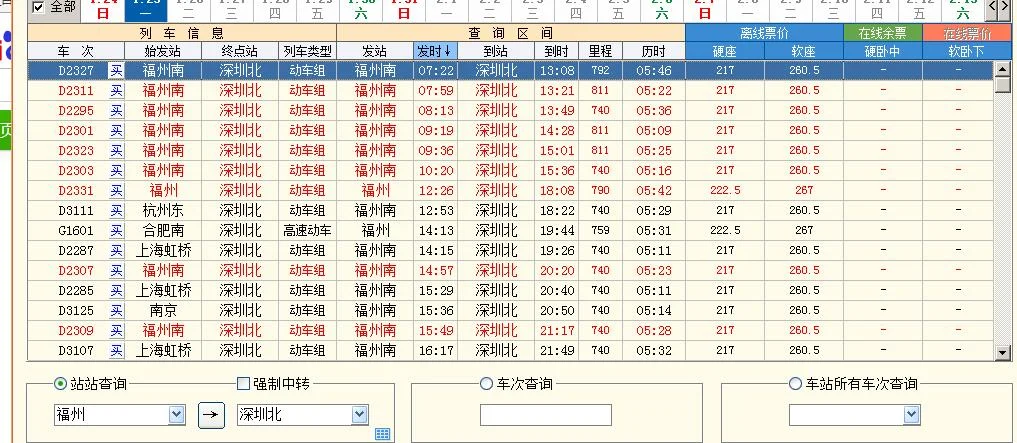Click duration 05:42 of D2331
Viewport: 1017px width, 443px height.
(x=654, y=191)
